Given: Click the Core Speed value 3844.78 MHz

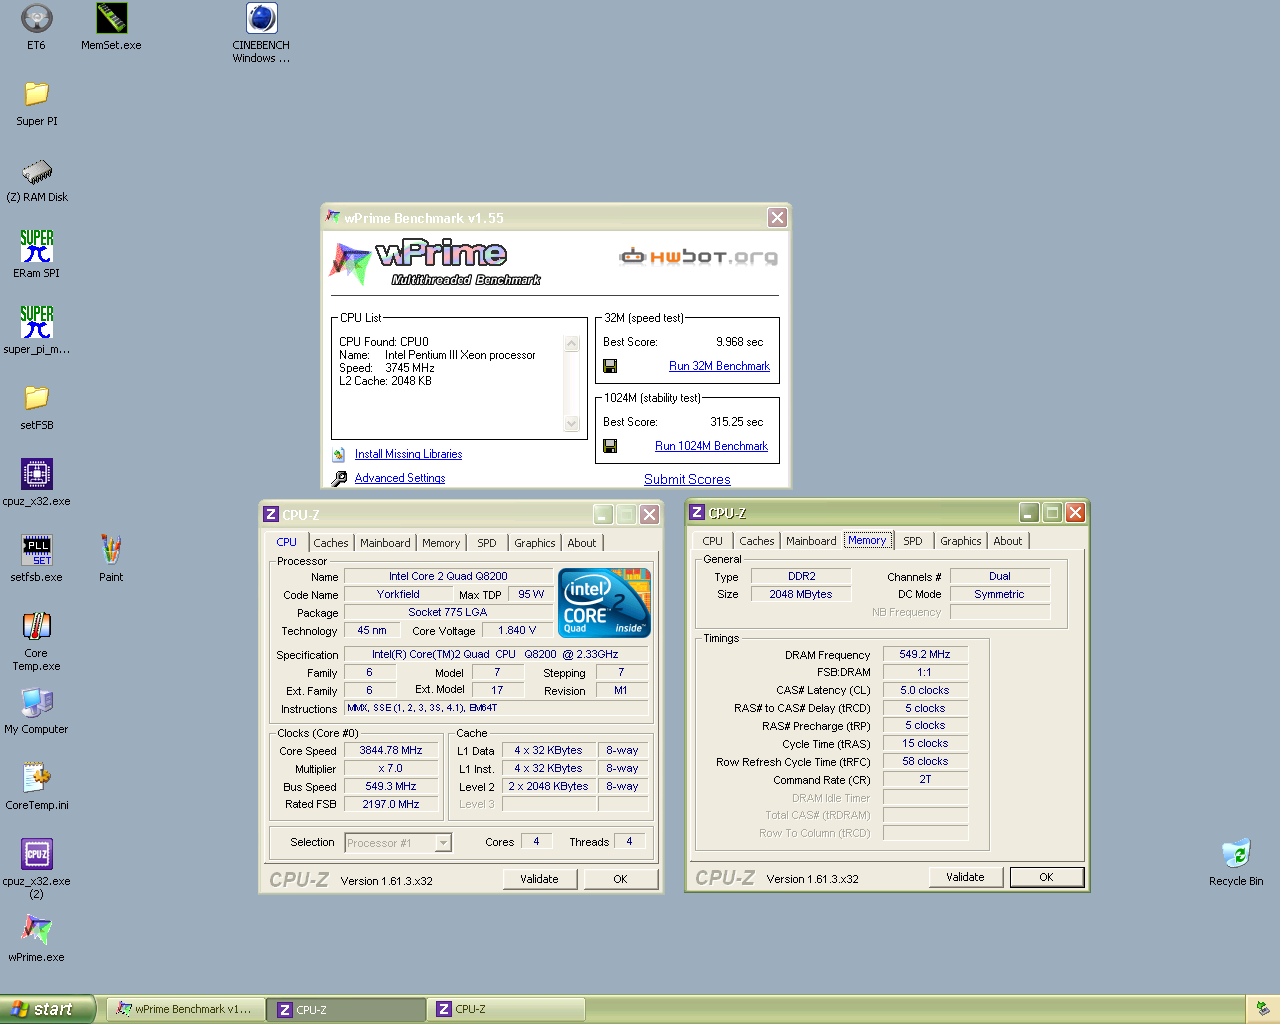Looking at the screenshot, I should 391,750.
